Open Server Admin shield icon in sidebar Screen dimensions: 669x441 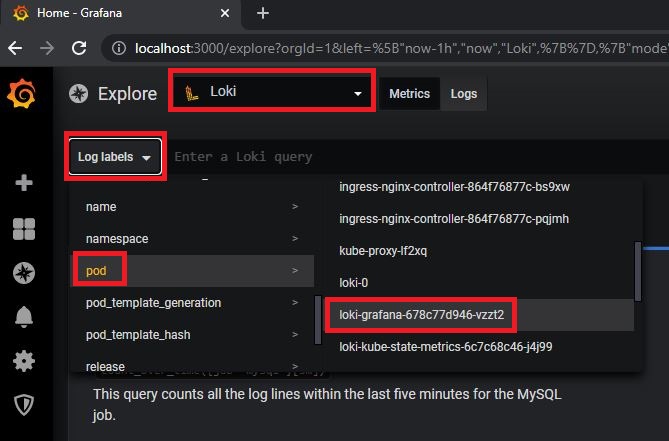(24, 404)
